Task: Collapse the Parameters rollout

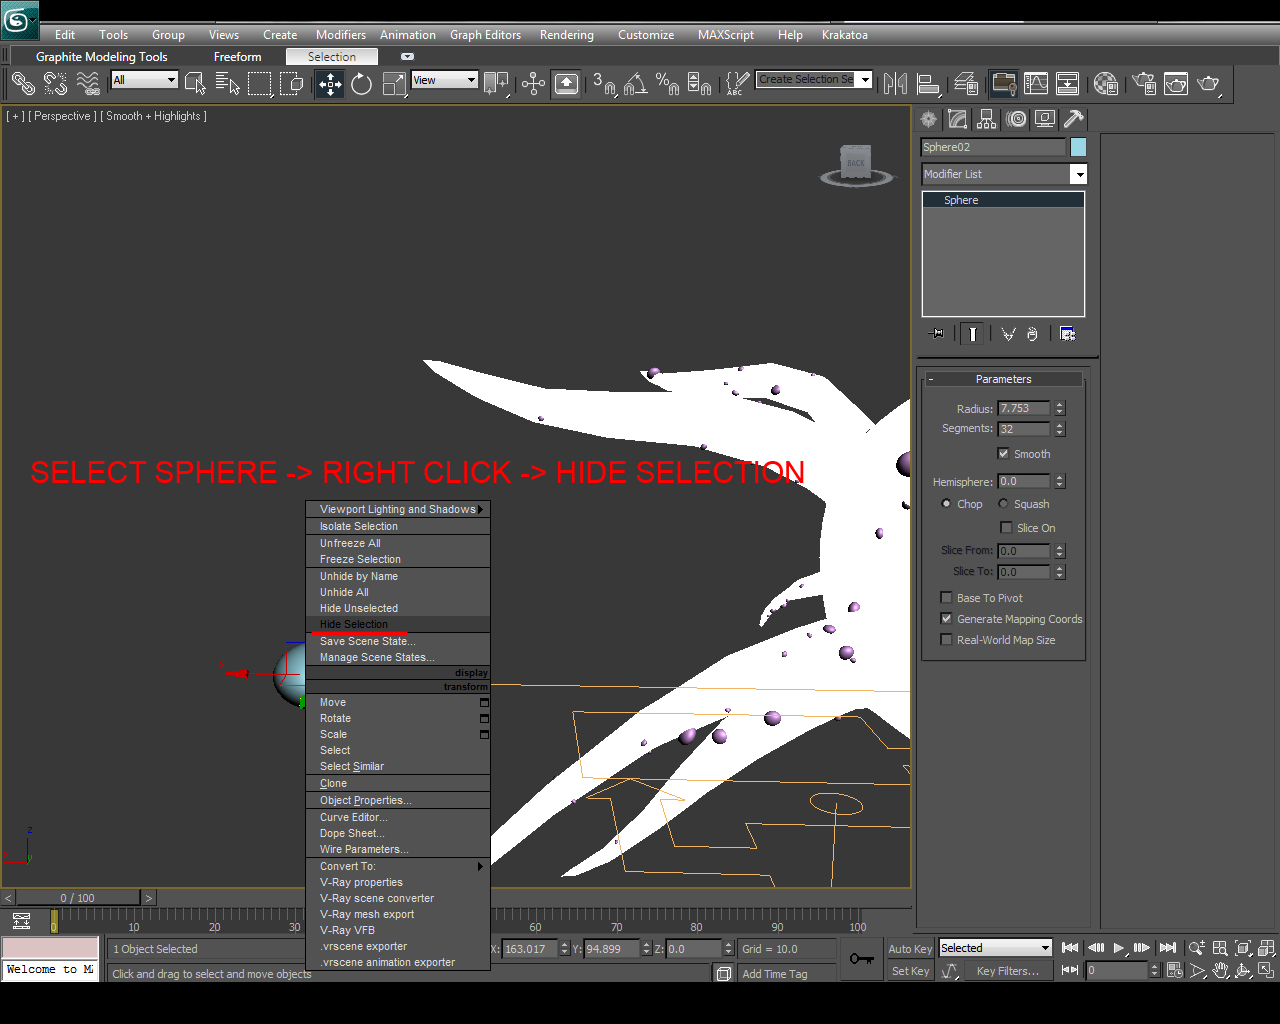Action: 1003,379
